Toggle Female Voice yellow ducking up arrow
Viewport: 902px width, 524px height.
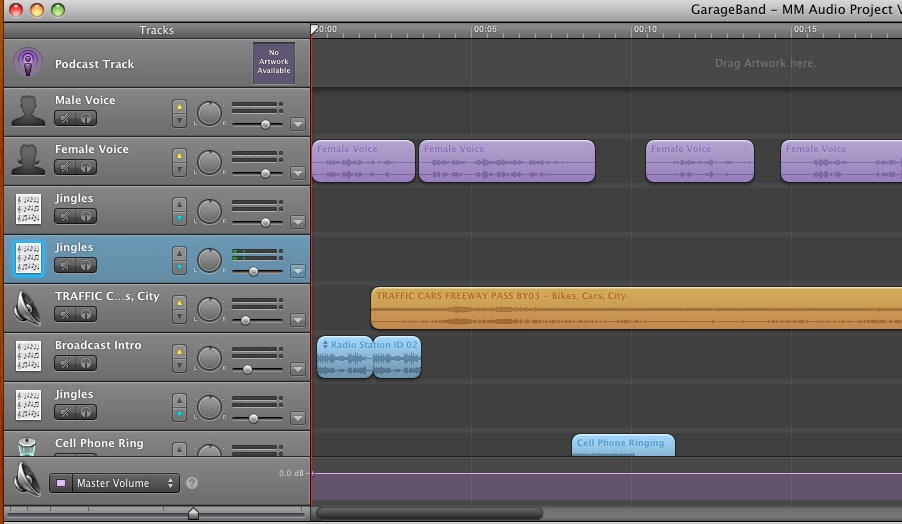tap(179, 155)
